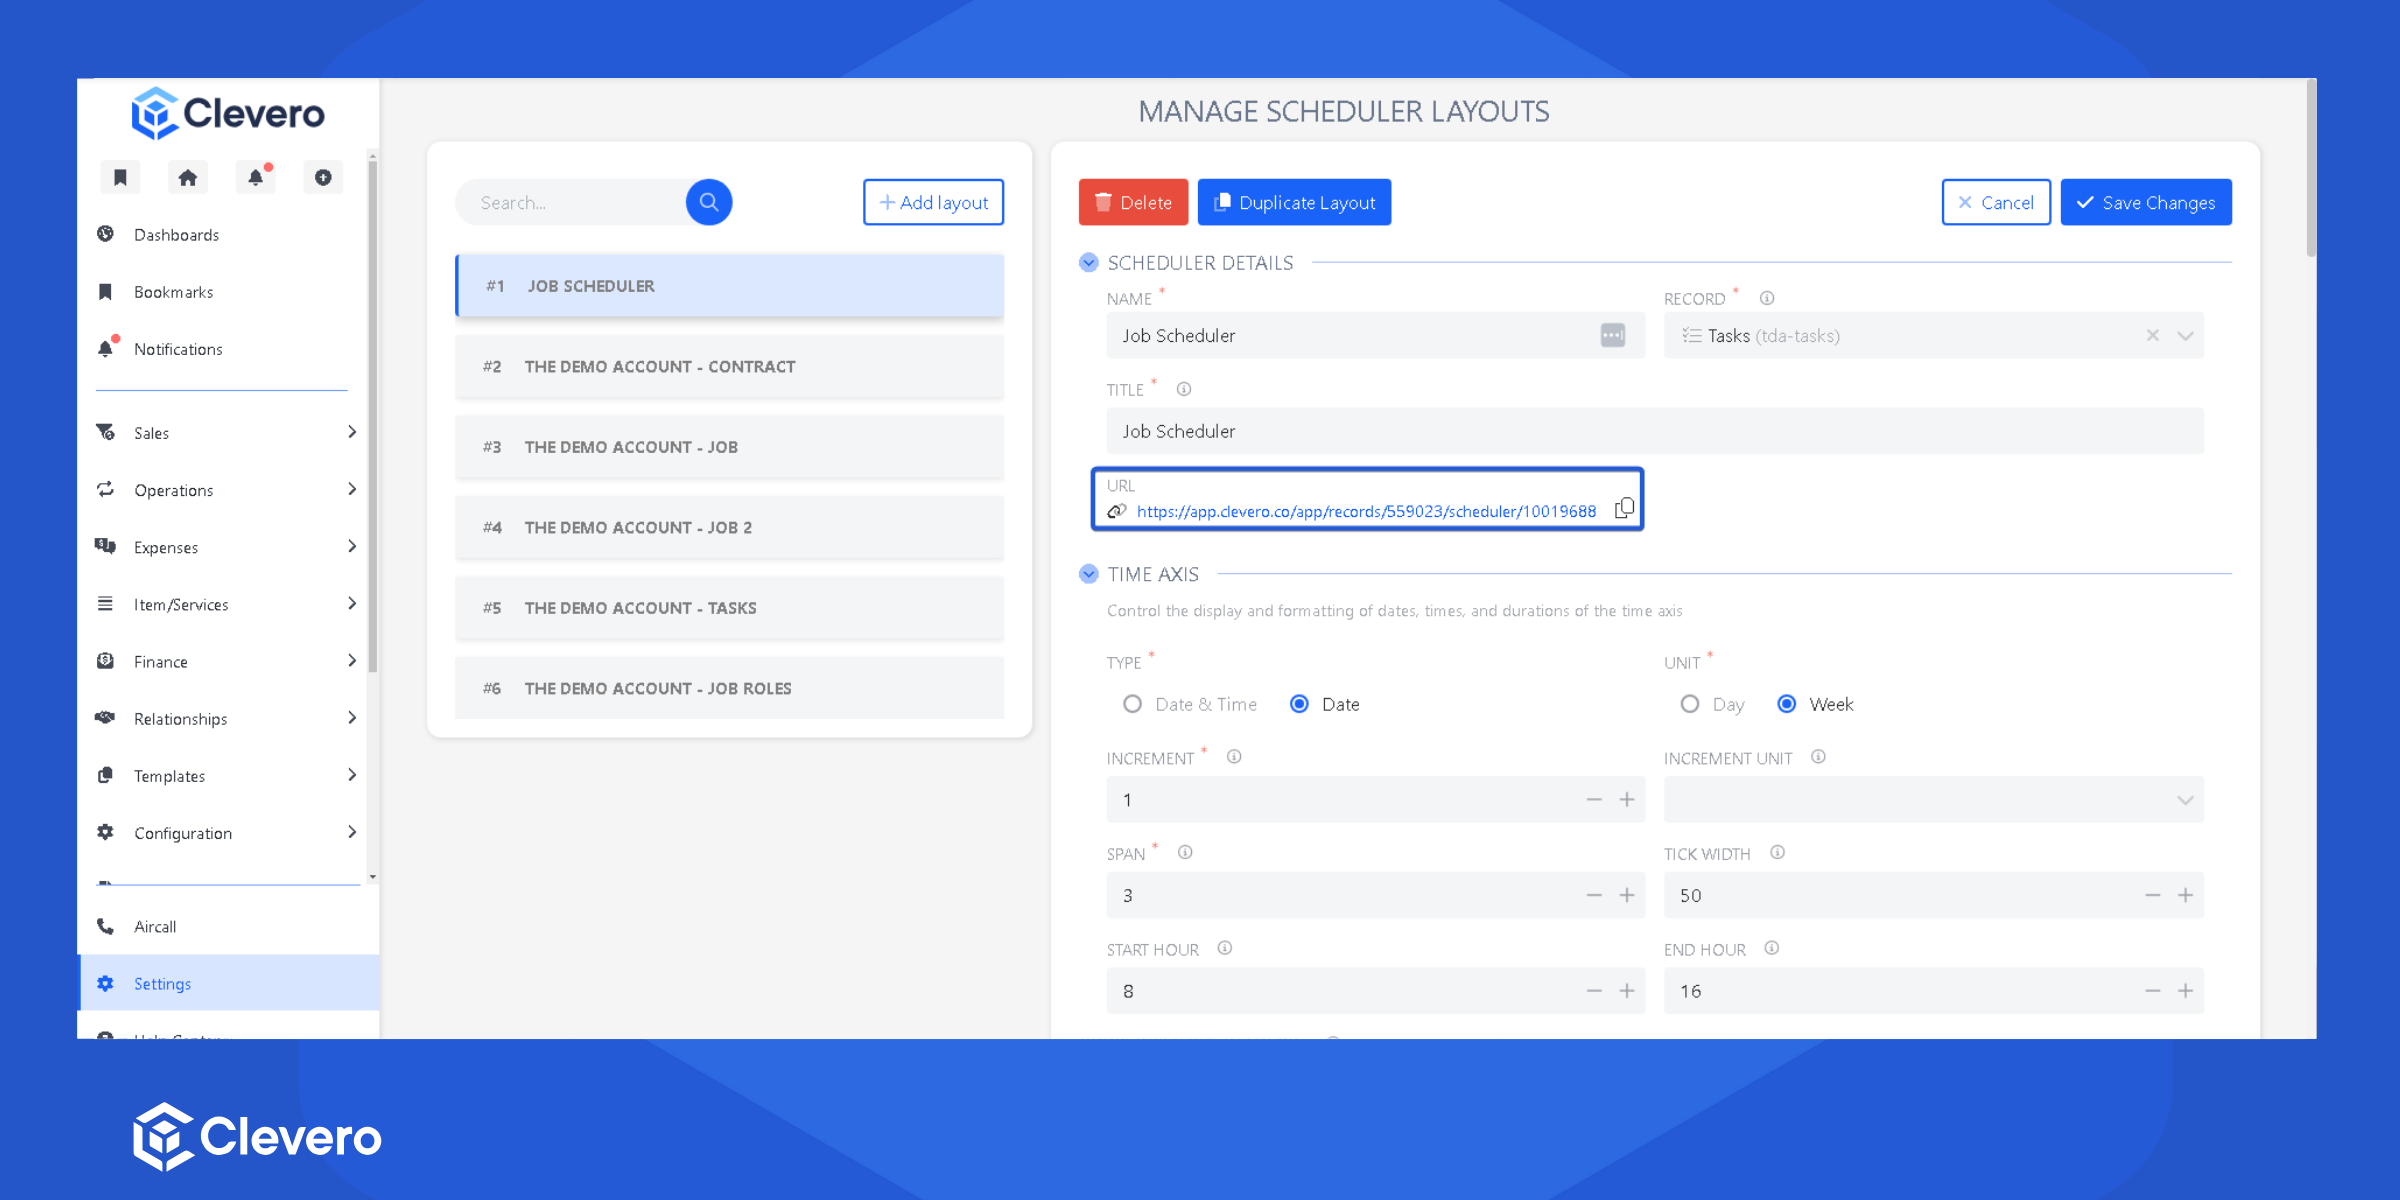Open notifications bell icon in top toolbar
This screenshot has width=2400, height=1200.
[x=256, y=177]
